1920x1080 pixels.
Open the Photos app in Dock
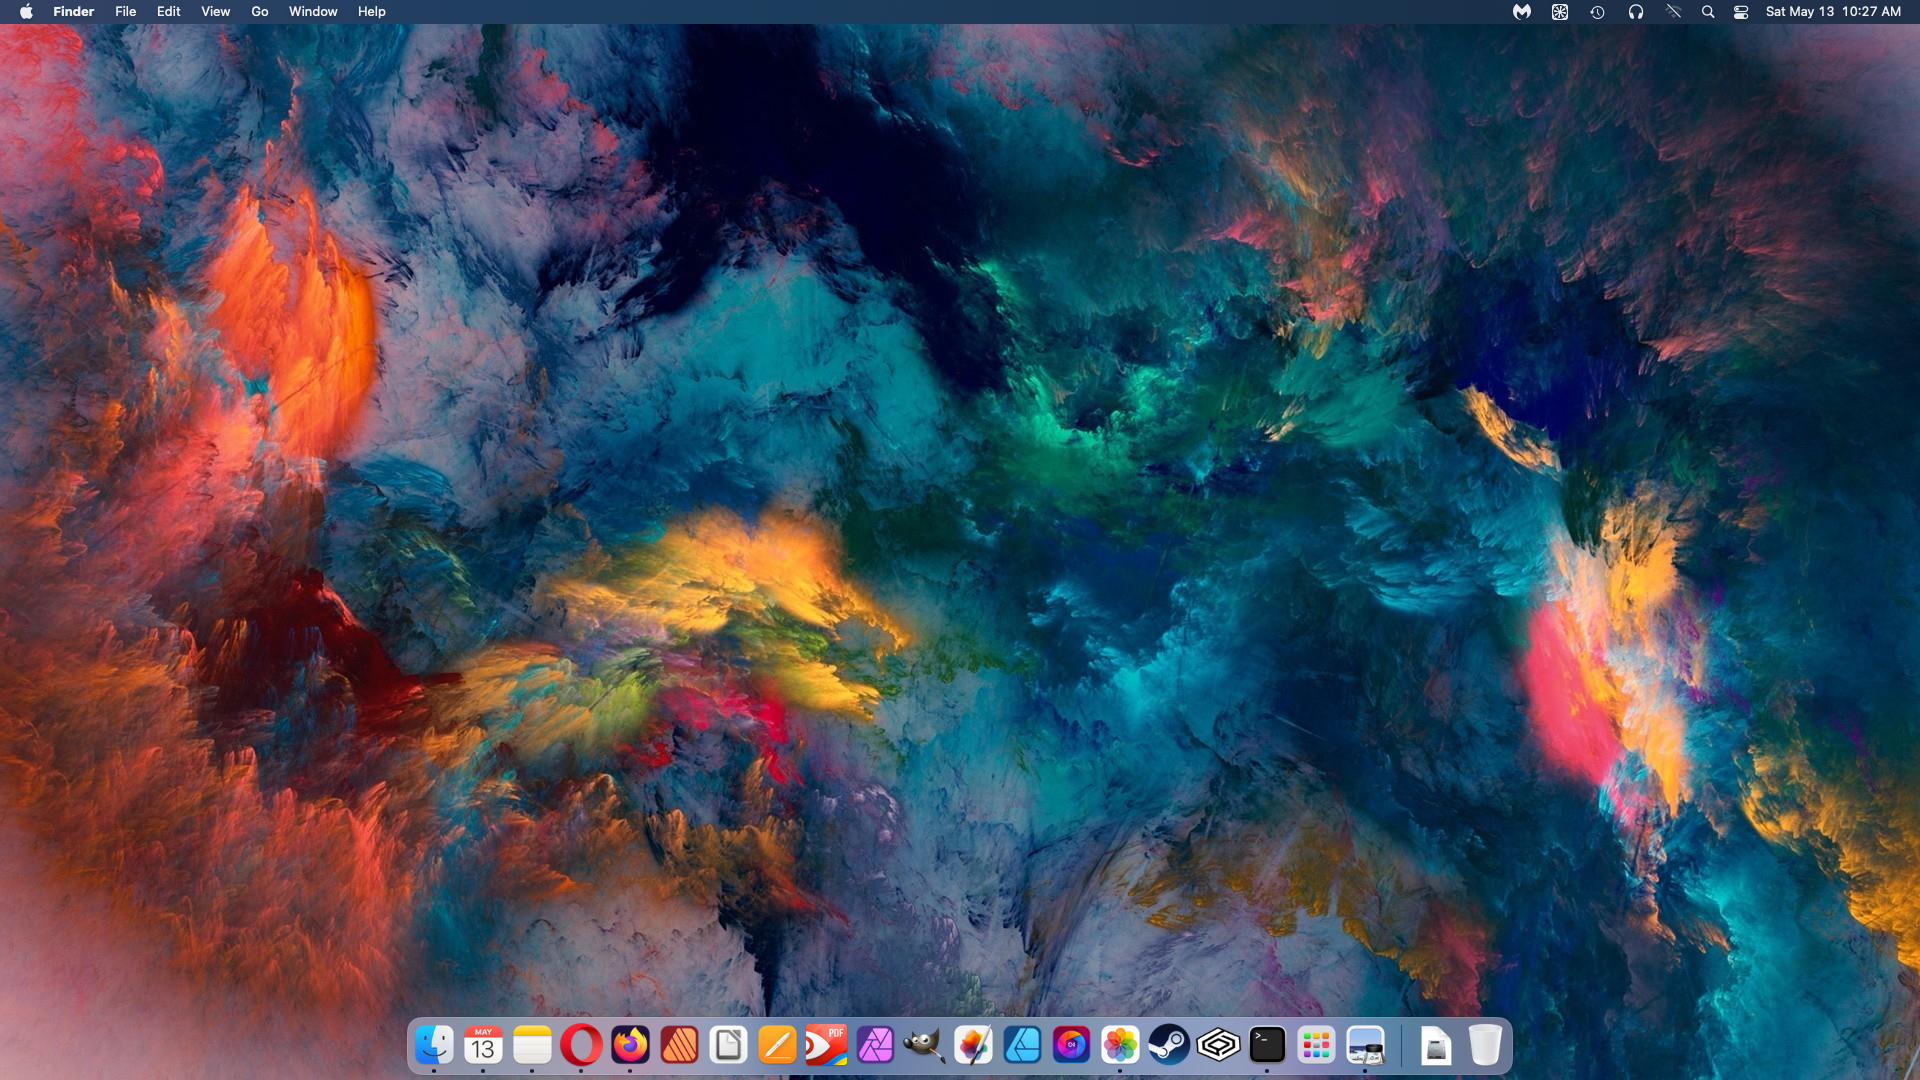1120,1046
